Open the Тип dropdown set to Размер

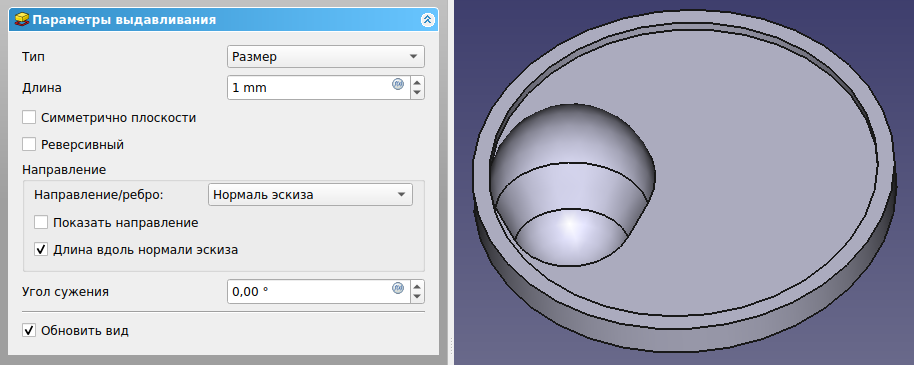[x=325, y=57]
